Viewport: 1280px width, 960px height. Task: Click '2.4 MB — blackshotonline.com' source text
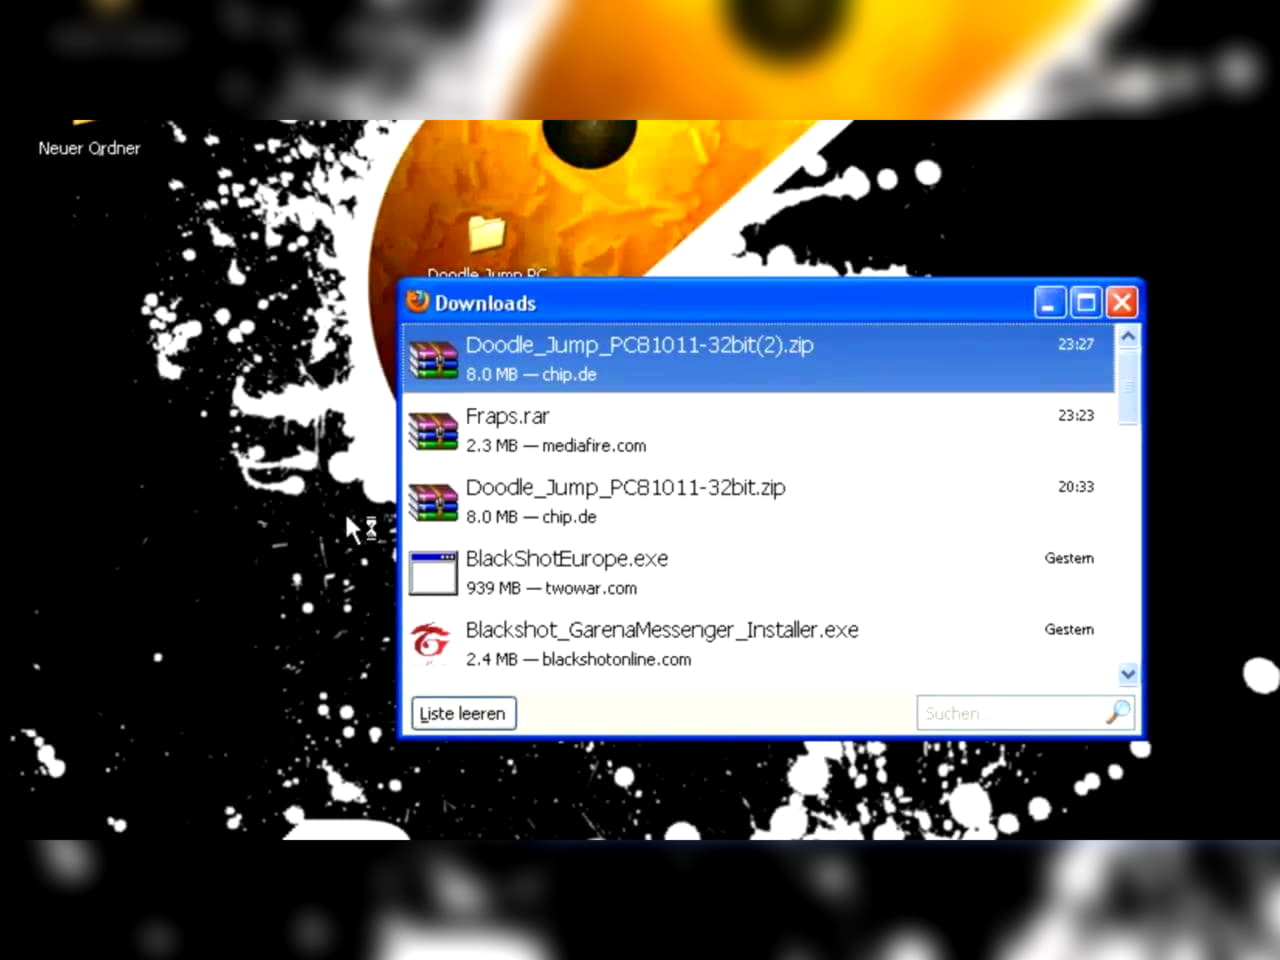[x=578, y=659]
